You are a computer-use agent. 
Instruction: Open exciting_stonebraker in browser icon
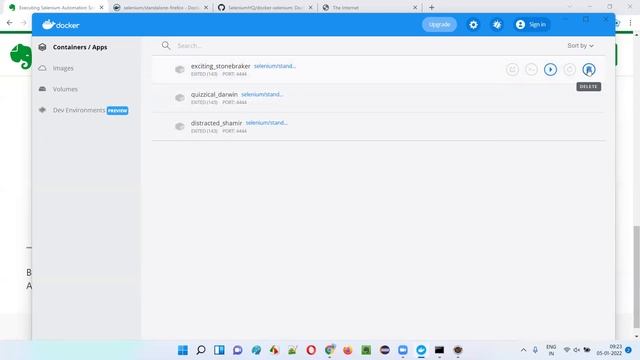coord(512,69)
